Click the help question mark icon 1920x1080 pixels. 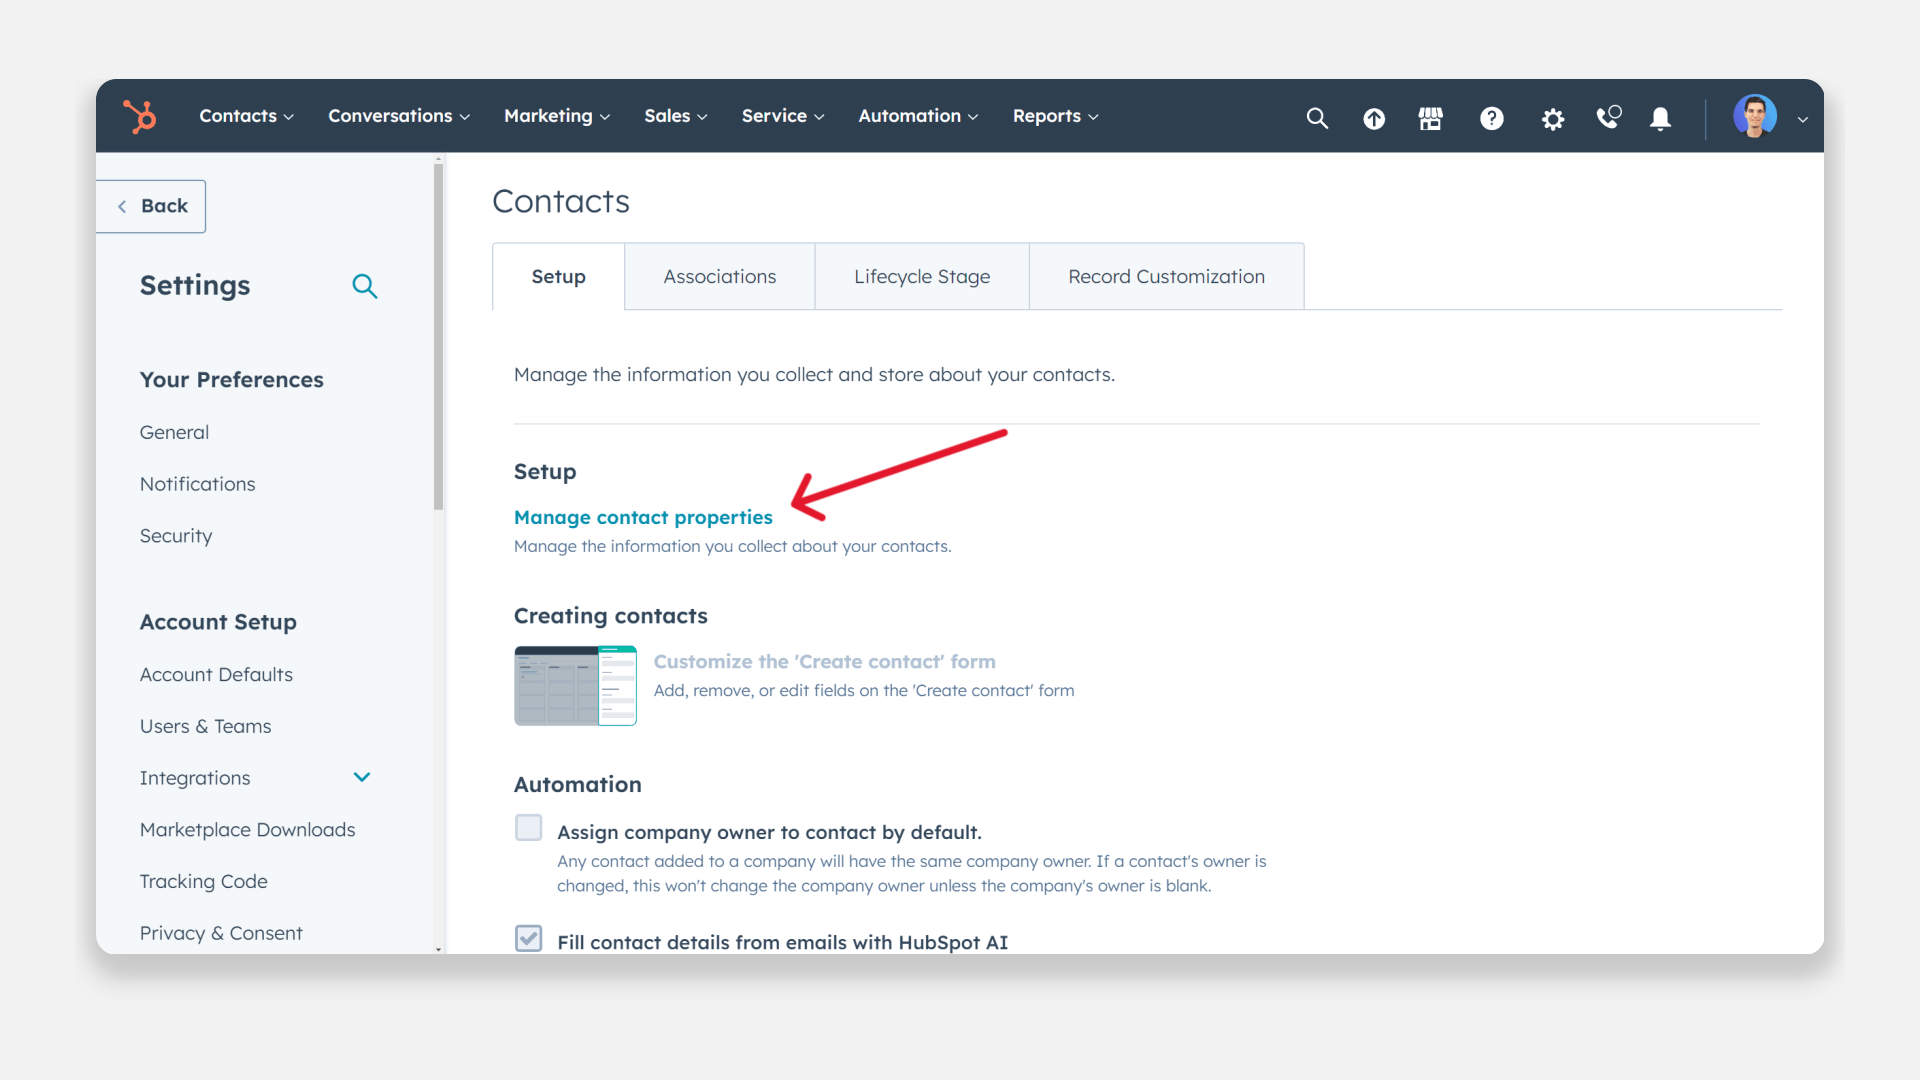(x=1491, y=119)
